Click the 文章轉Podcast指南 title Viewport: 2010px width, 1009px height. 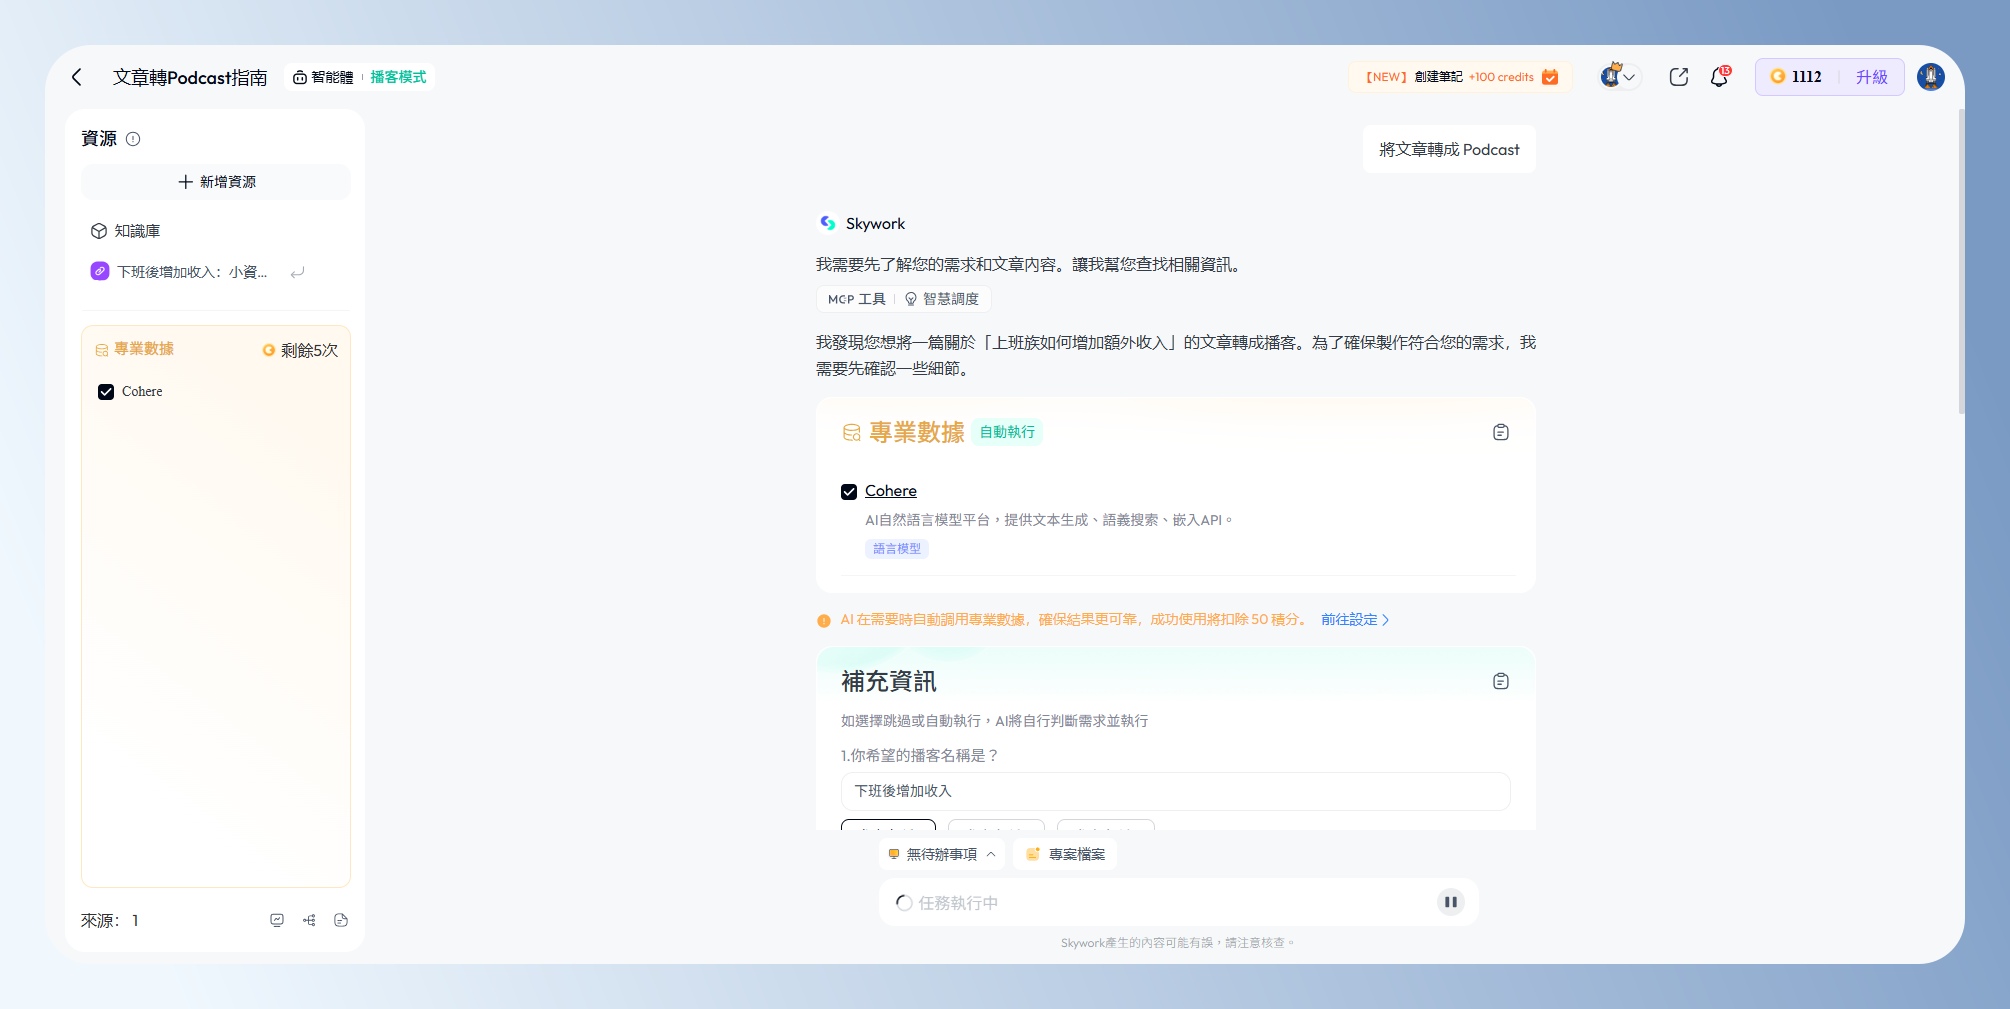(190, 77)
